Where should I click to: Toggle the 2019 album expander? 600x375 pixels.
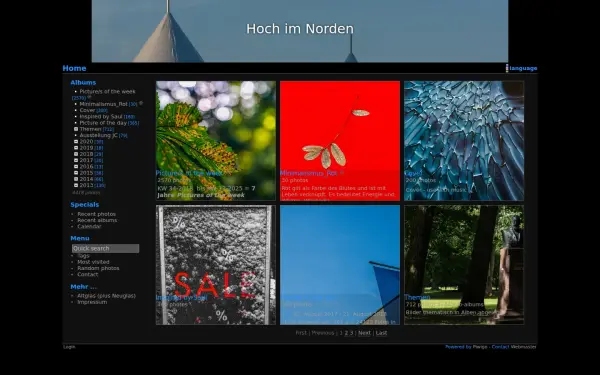coord(76,148)
